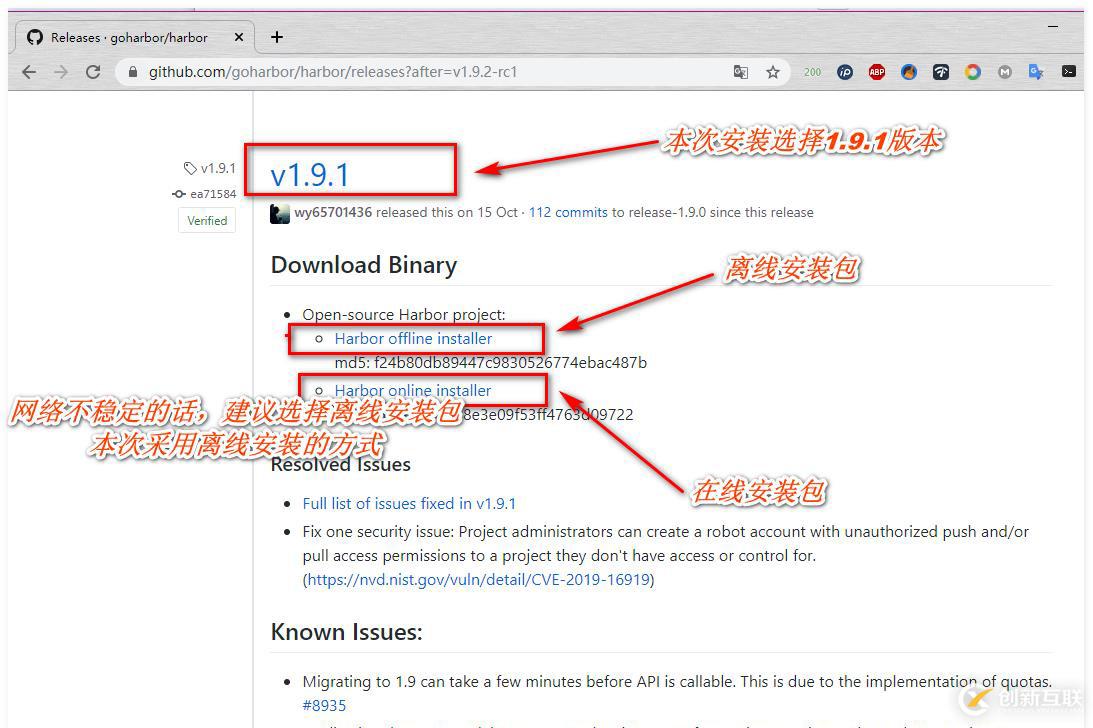Click the Download Binary heading

(364, 265)
